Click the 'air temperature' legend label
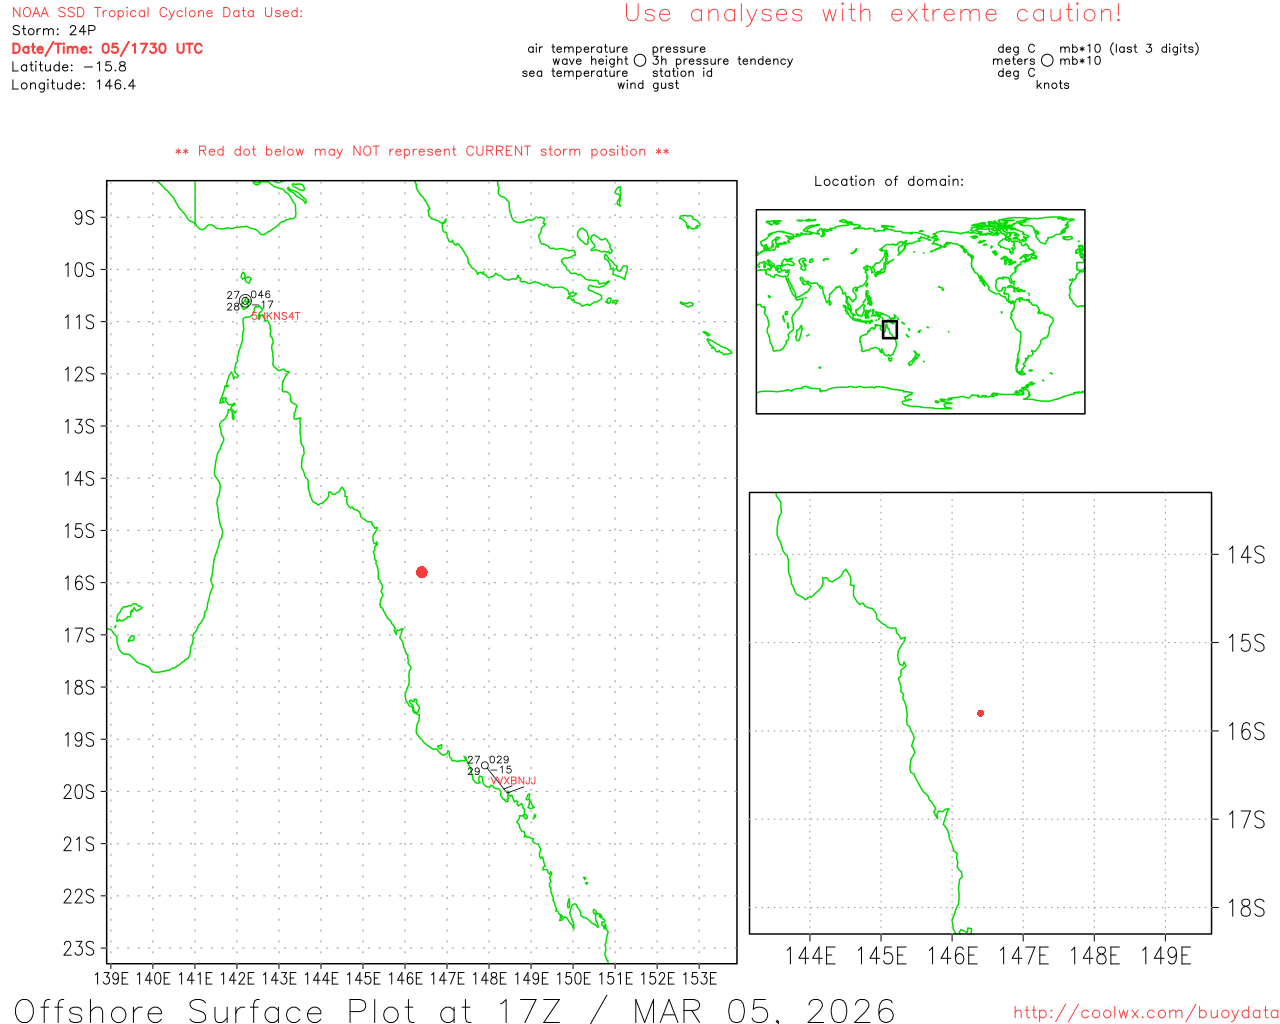The image size is (1280, 1024). click(x=578, y=49)
